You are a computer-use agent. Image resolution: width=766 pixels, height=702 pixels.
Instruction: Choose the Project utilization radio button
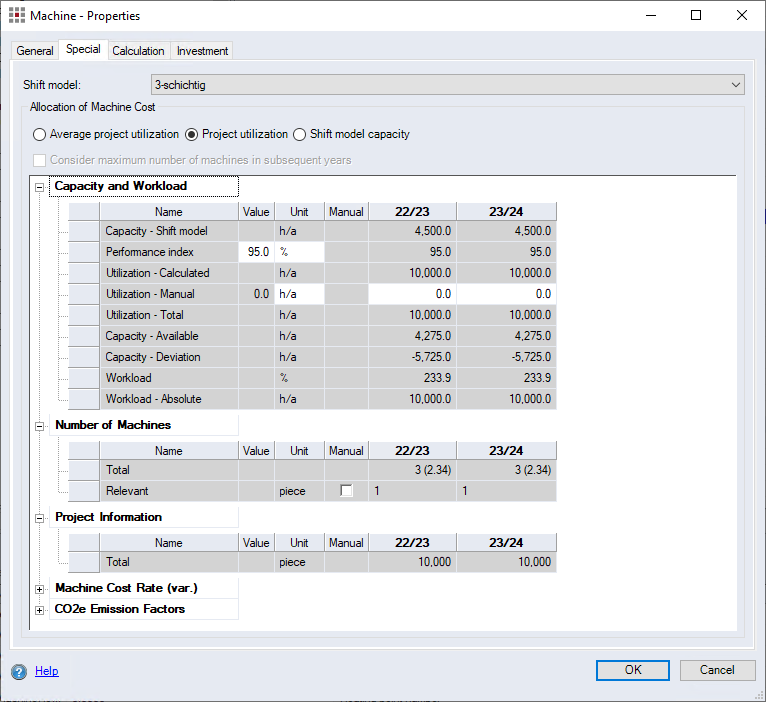click(x=192, y=134)
